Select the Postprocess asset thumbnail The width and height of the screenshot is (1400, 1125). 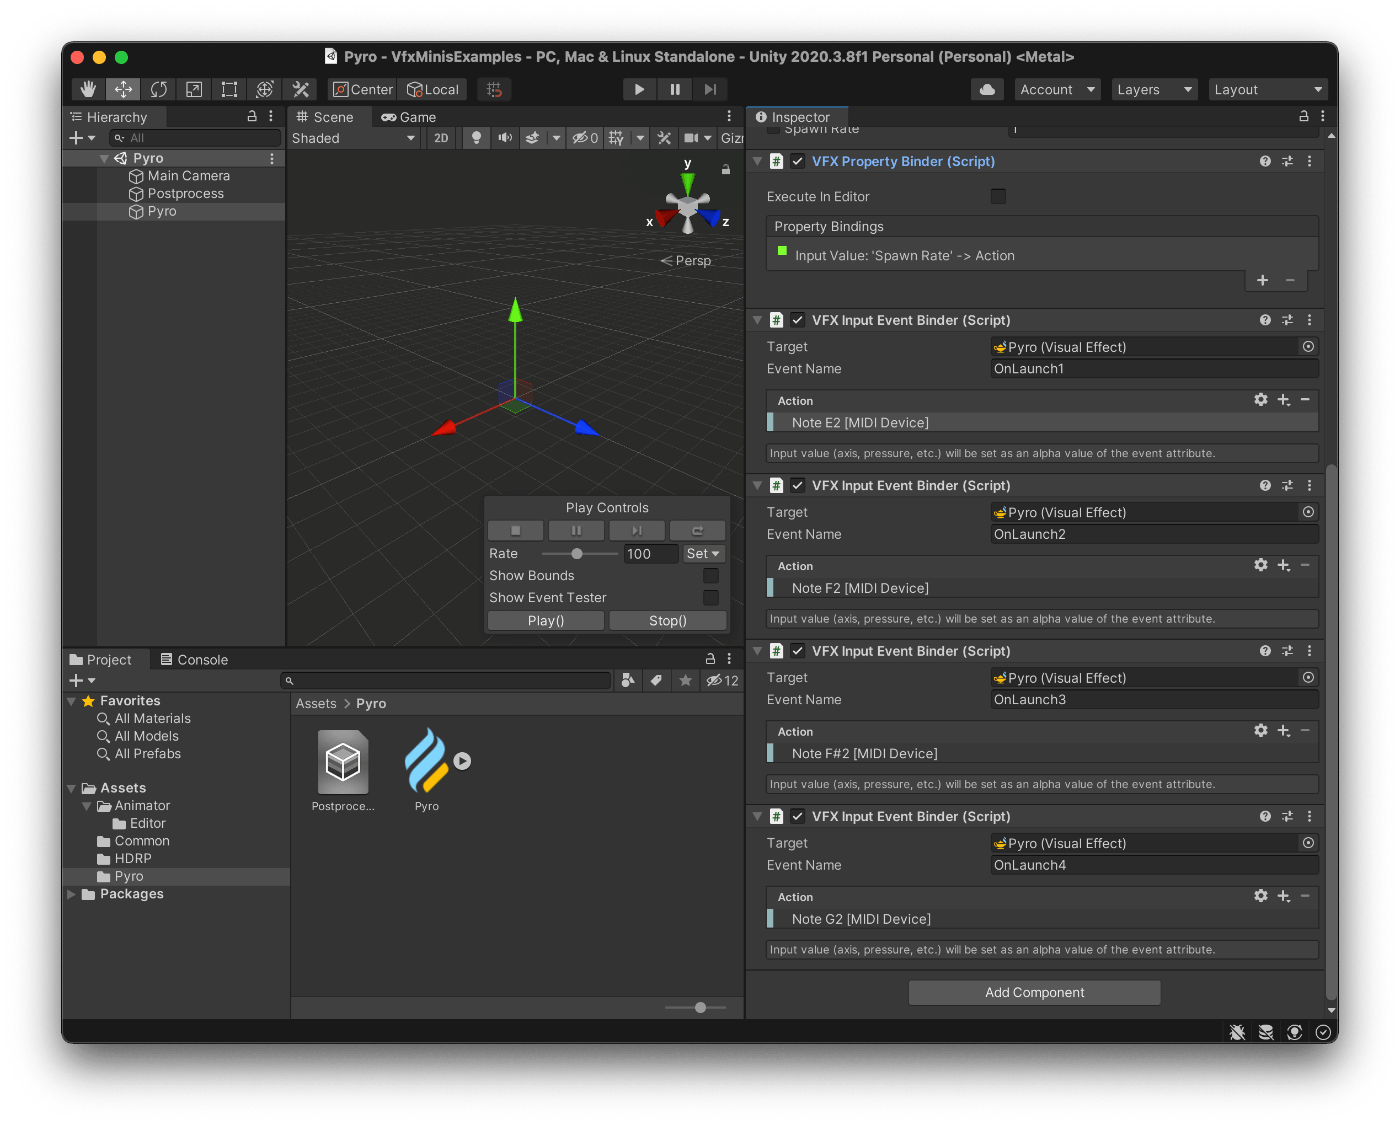click(343, 762)
